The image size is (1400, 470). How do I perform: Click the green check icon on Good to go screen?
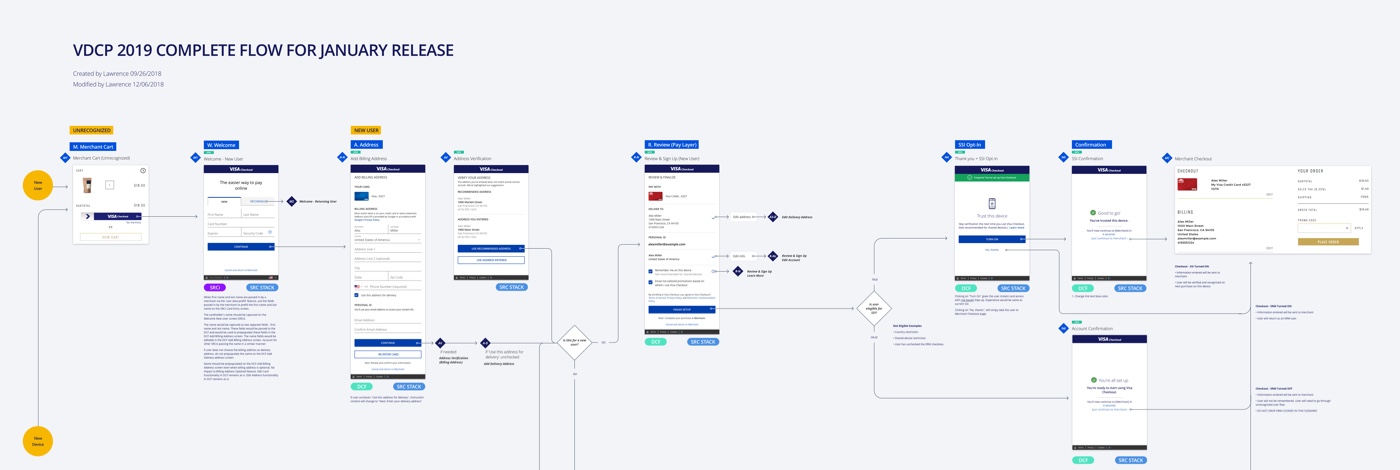[1093, 213]
